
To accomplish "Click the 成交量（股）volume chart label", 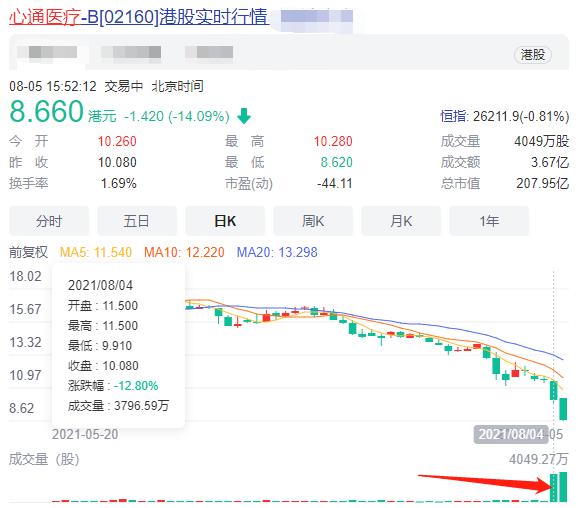I will pos(44,459).
